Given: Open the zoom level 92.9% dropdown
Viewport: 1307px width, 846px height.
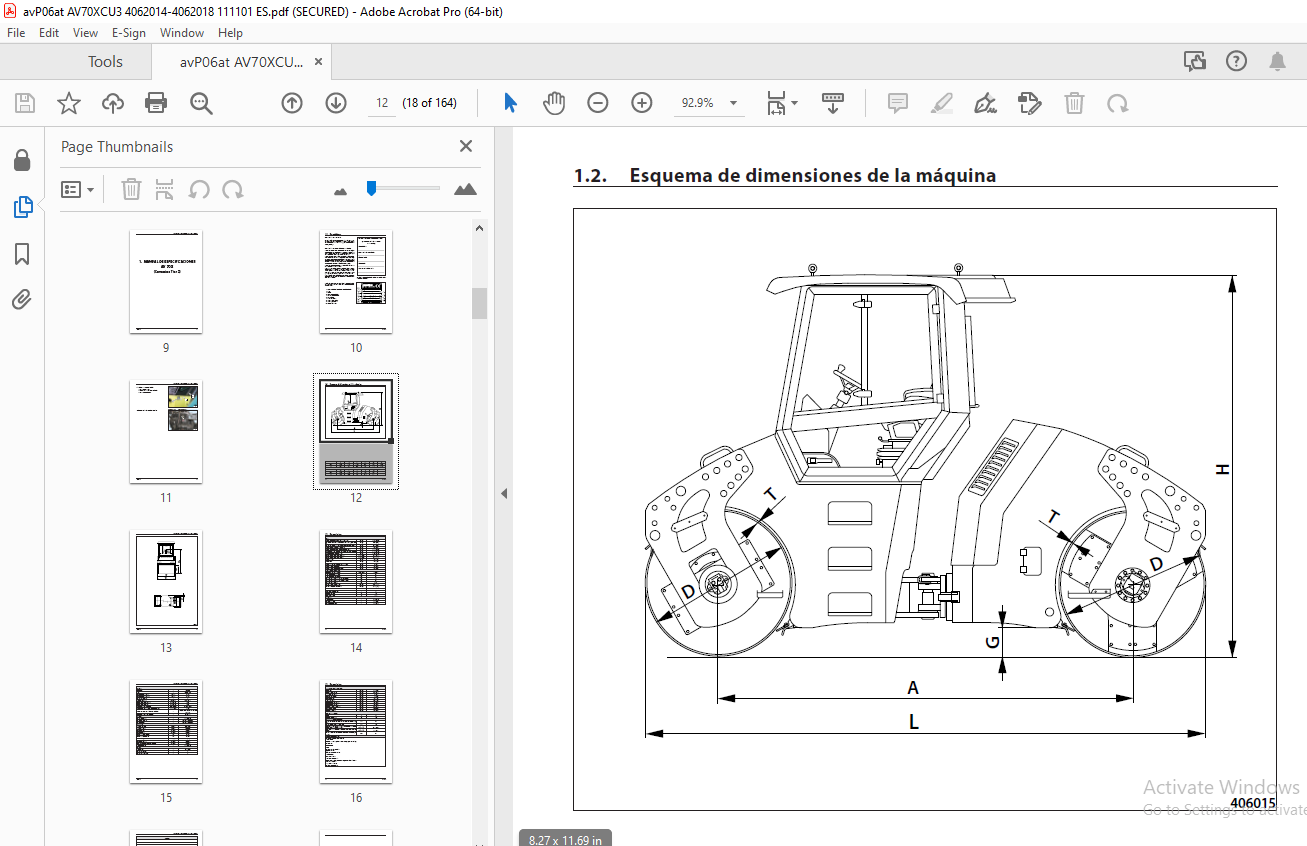Looking at the screenshot, I should click(734, 103).
